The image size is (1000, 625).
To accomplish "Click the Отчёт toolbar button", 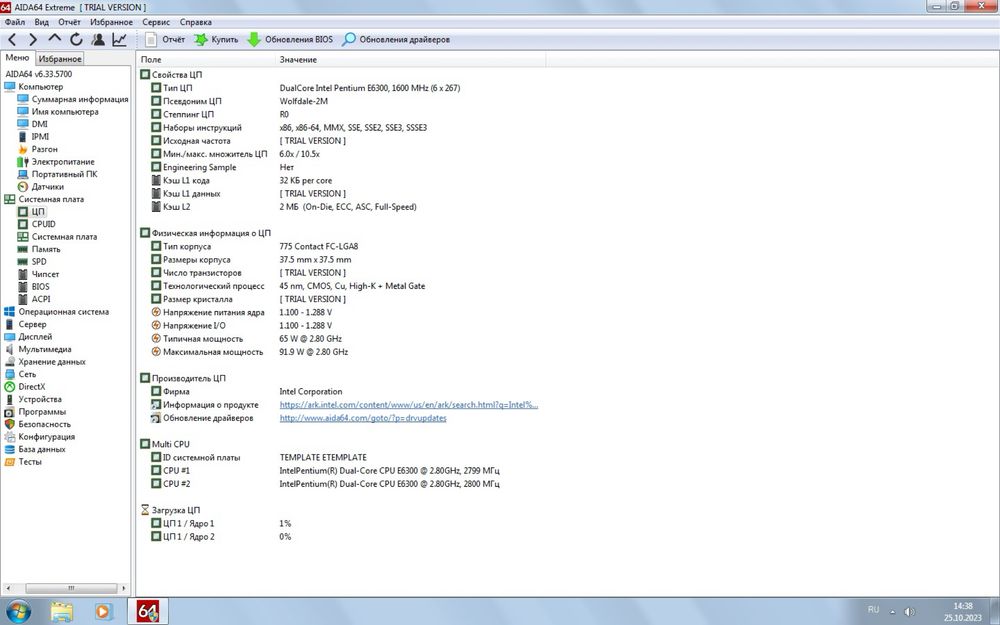I will coord(165,40).
